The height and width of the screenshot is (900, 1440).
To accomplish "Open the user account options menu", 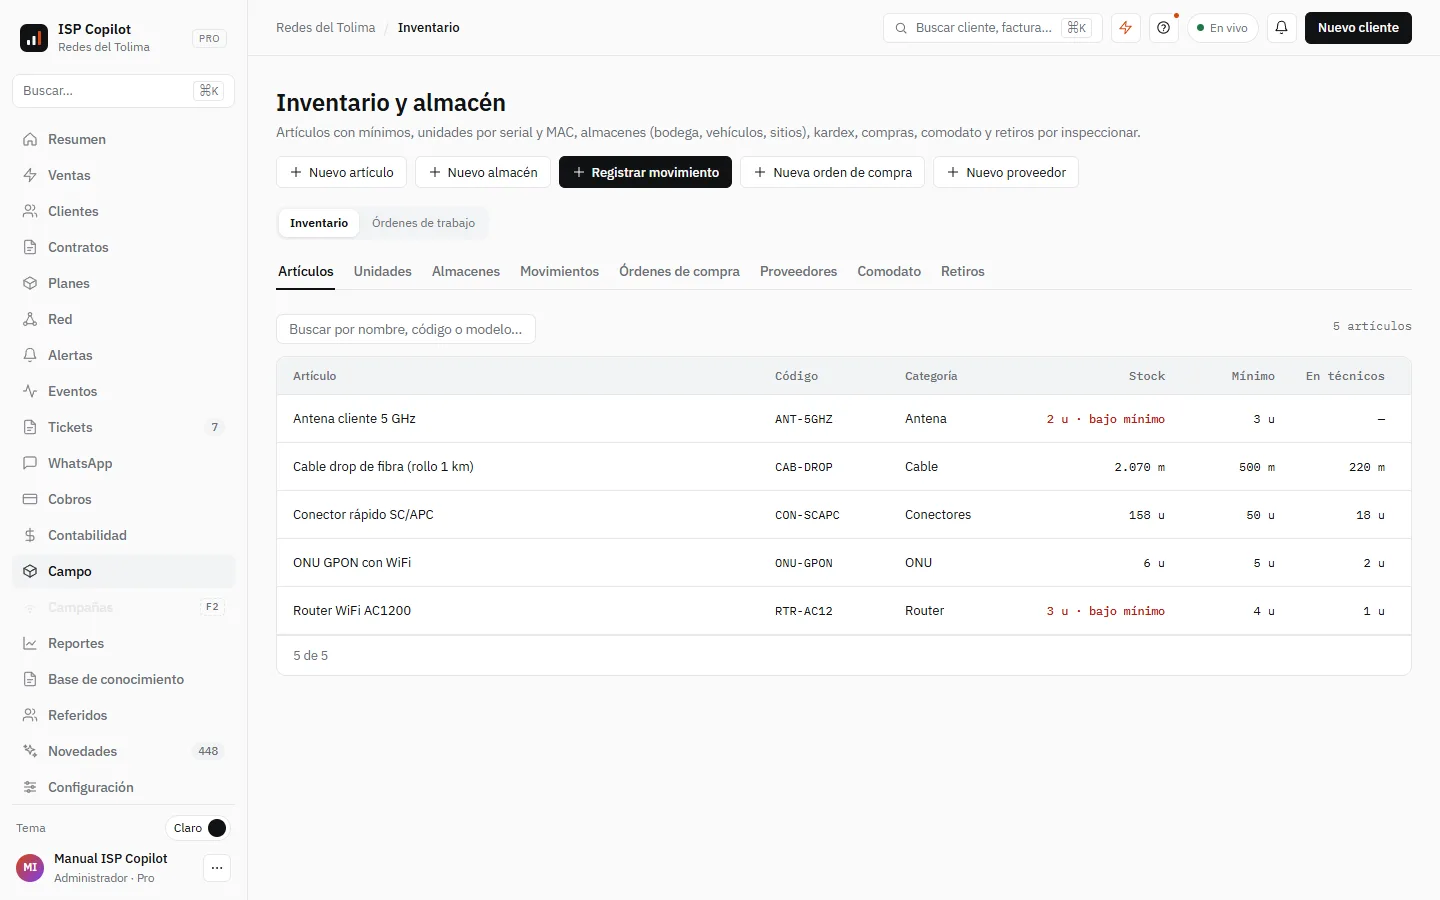I will pyautogui.click(x=217, y=868).
